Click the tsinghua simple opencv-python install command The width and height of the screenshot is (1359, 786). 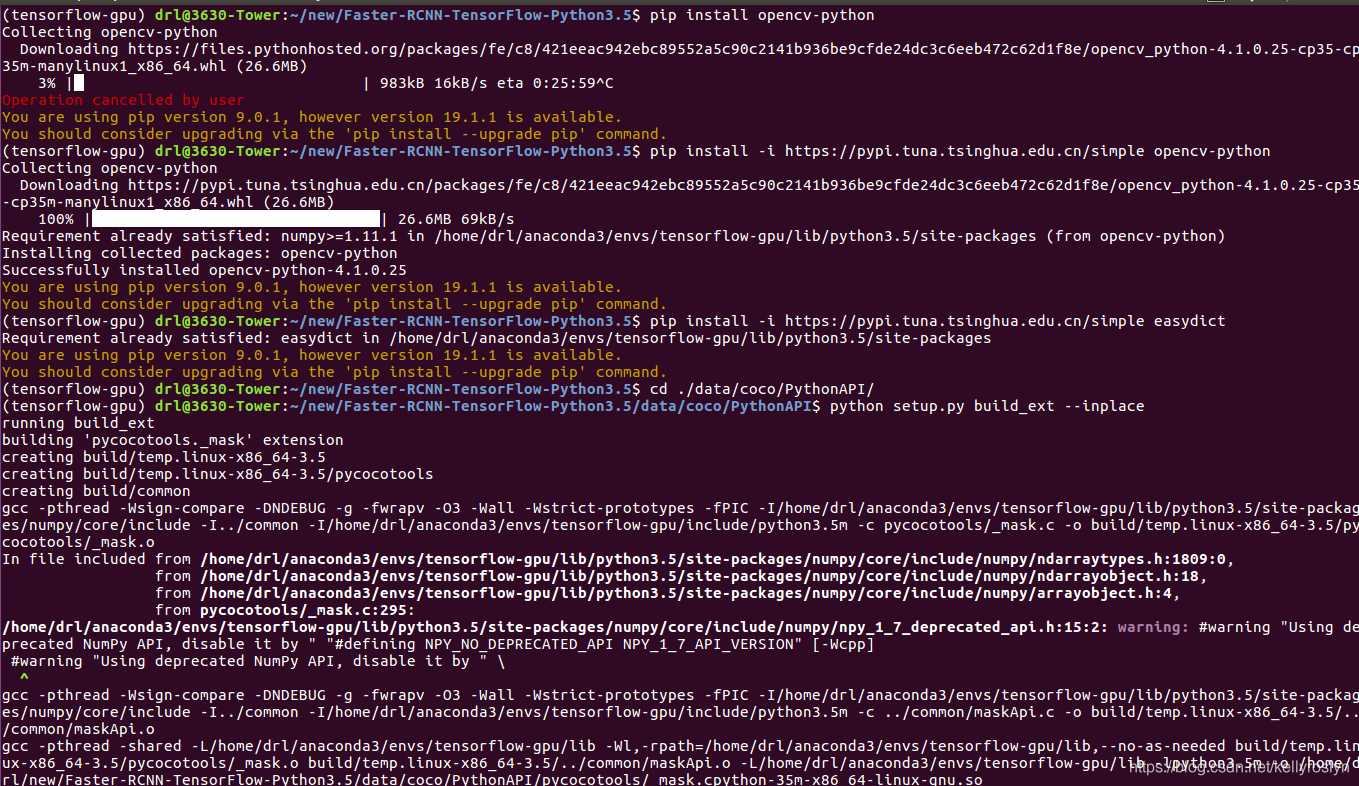960,151
